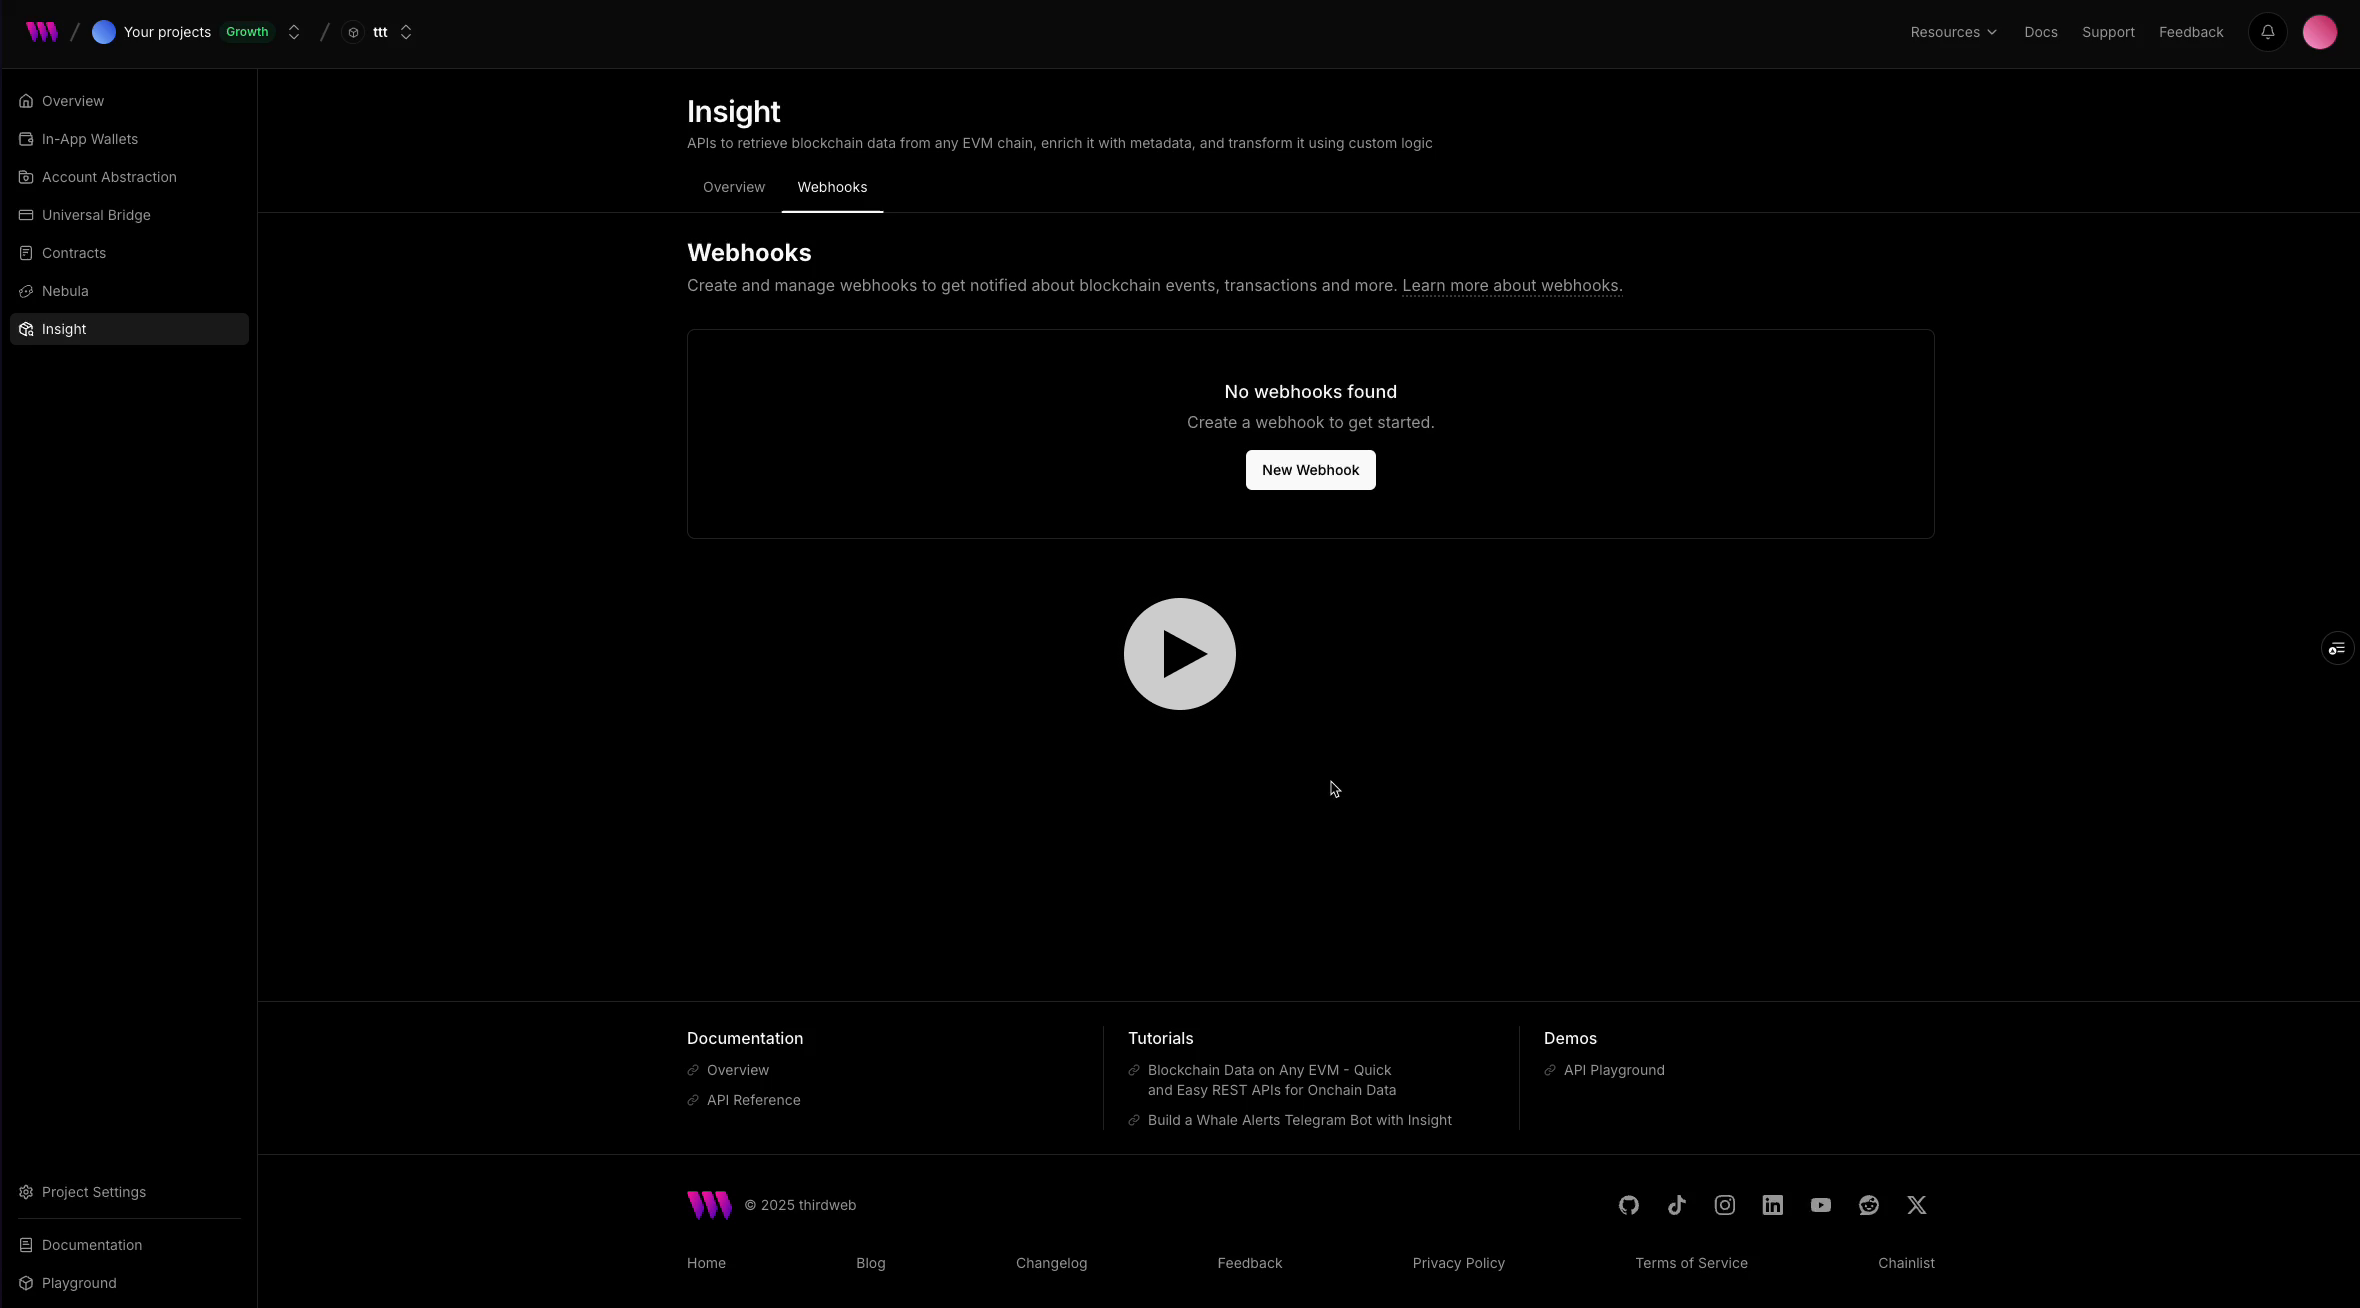Open Contracts in the sidebar
Viewport: 2360px width, 1308px height.
(129, 253)
